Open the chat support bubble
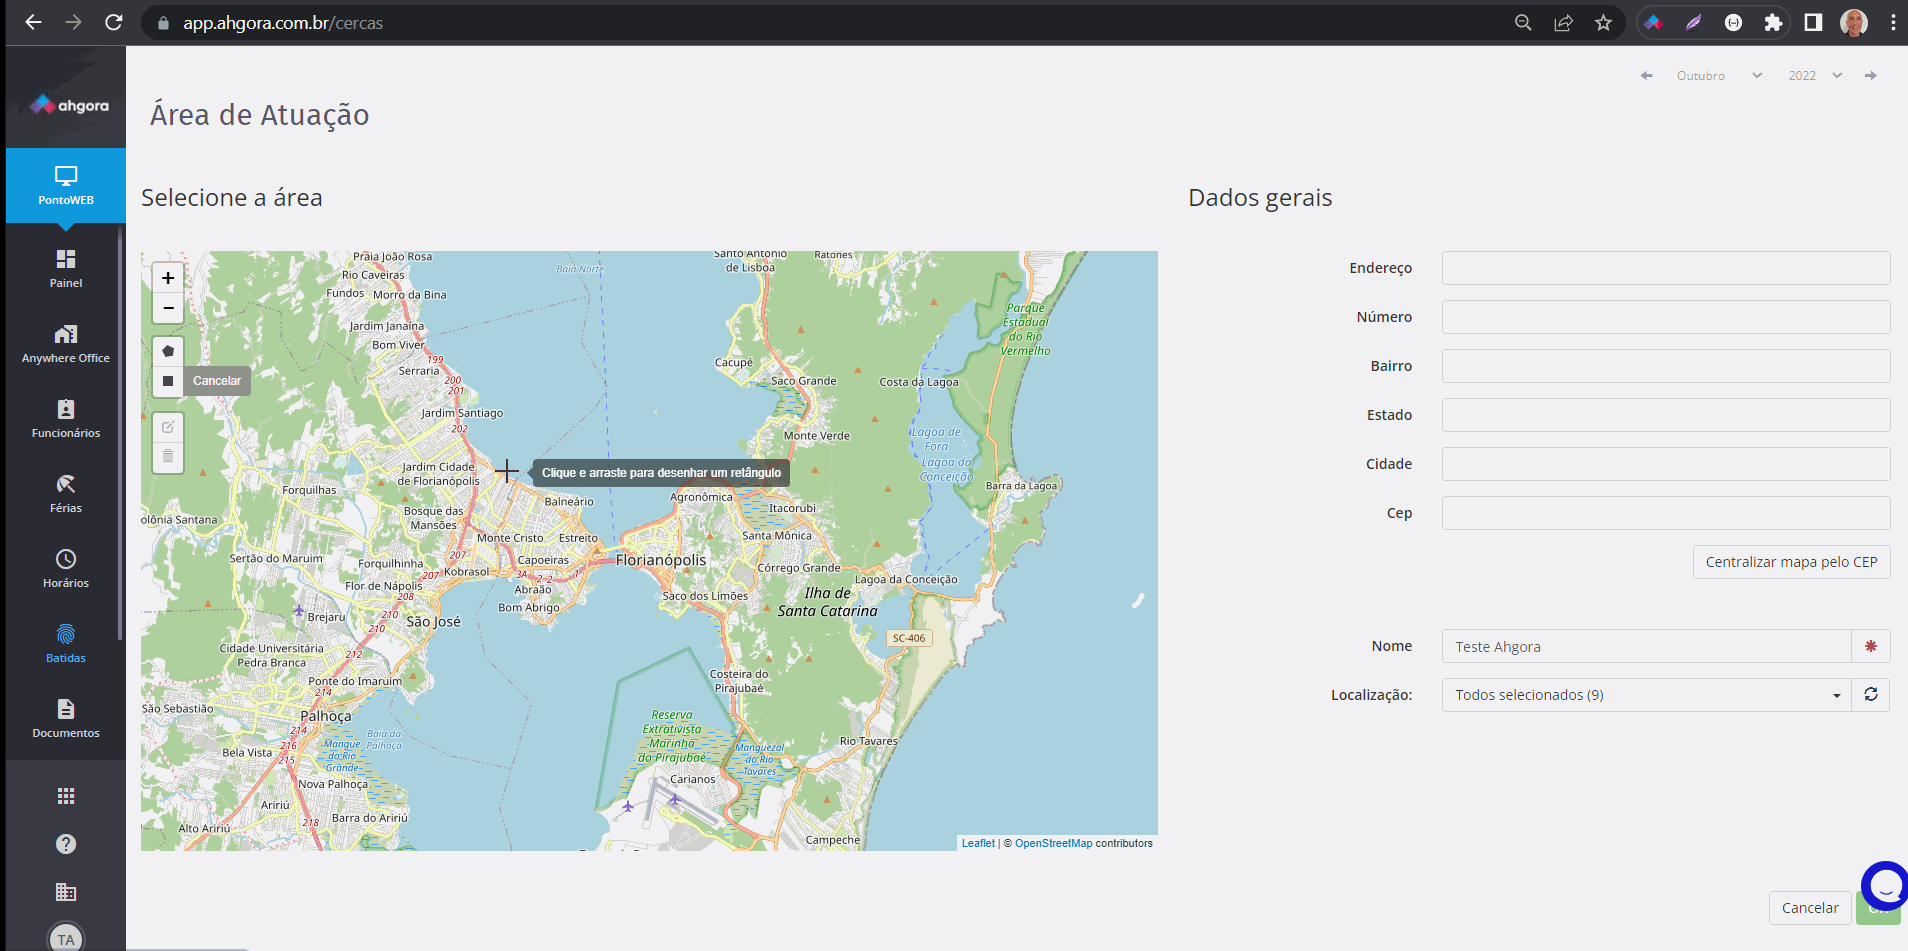 point(1885,886)
